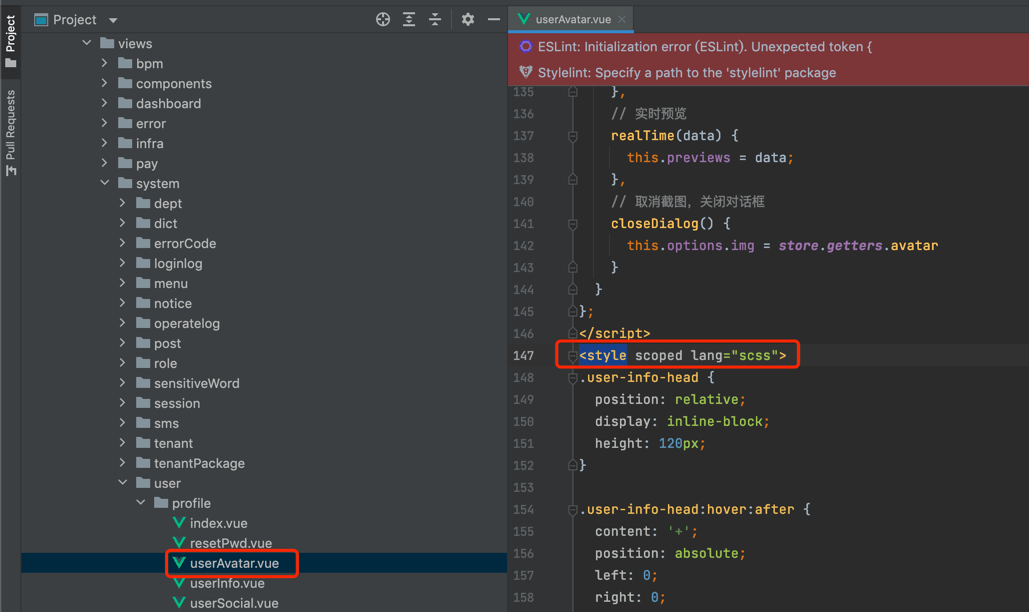This screenshot has height=612, width=1029.
Task: Collapse the profile folder
Action: pos(141,503)
